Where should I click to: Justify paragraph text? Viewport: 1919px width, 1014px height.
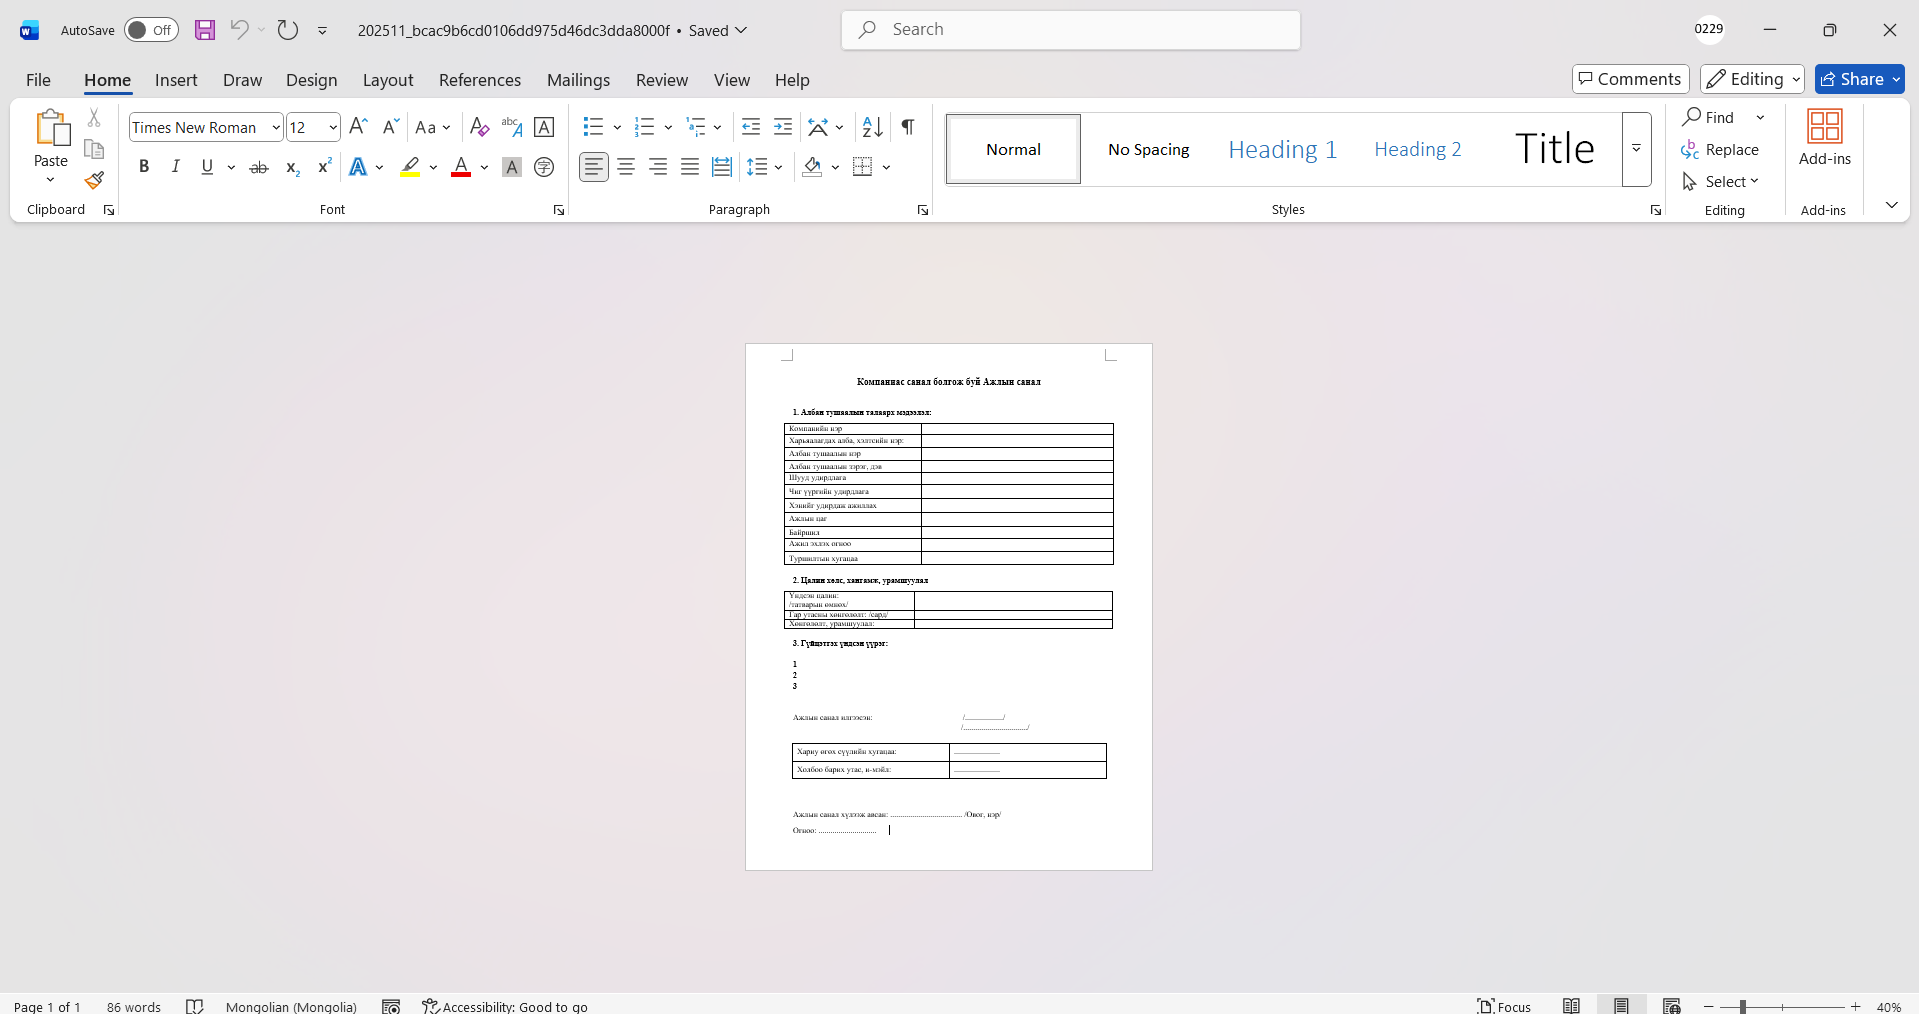[690, 167]
